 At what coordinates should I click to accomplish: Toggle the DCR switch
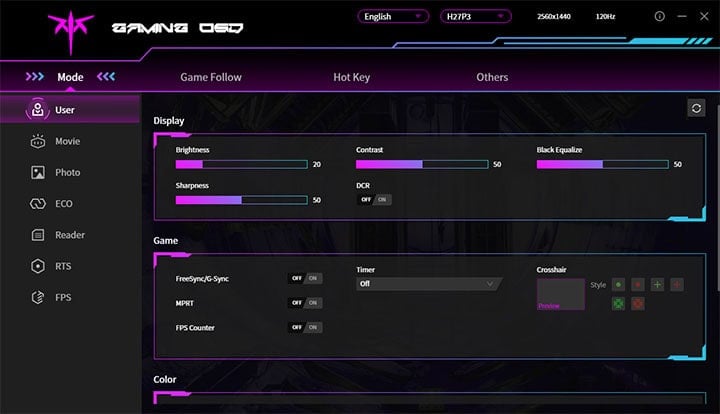pyautogui.click(x=374, y=199)
